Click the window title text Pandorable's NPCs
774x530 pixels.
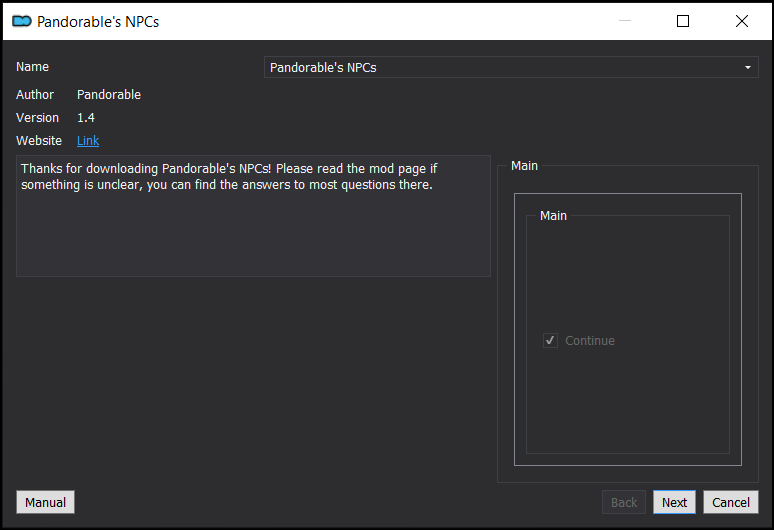point(98,22)
